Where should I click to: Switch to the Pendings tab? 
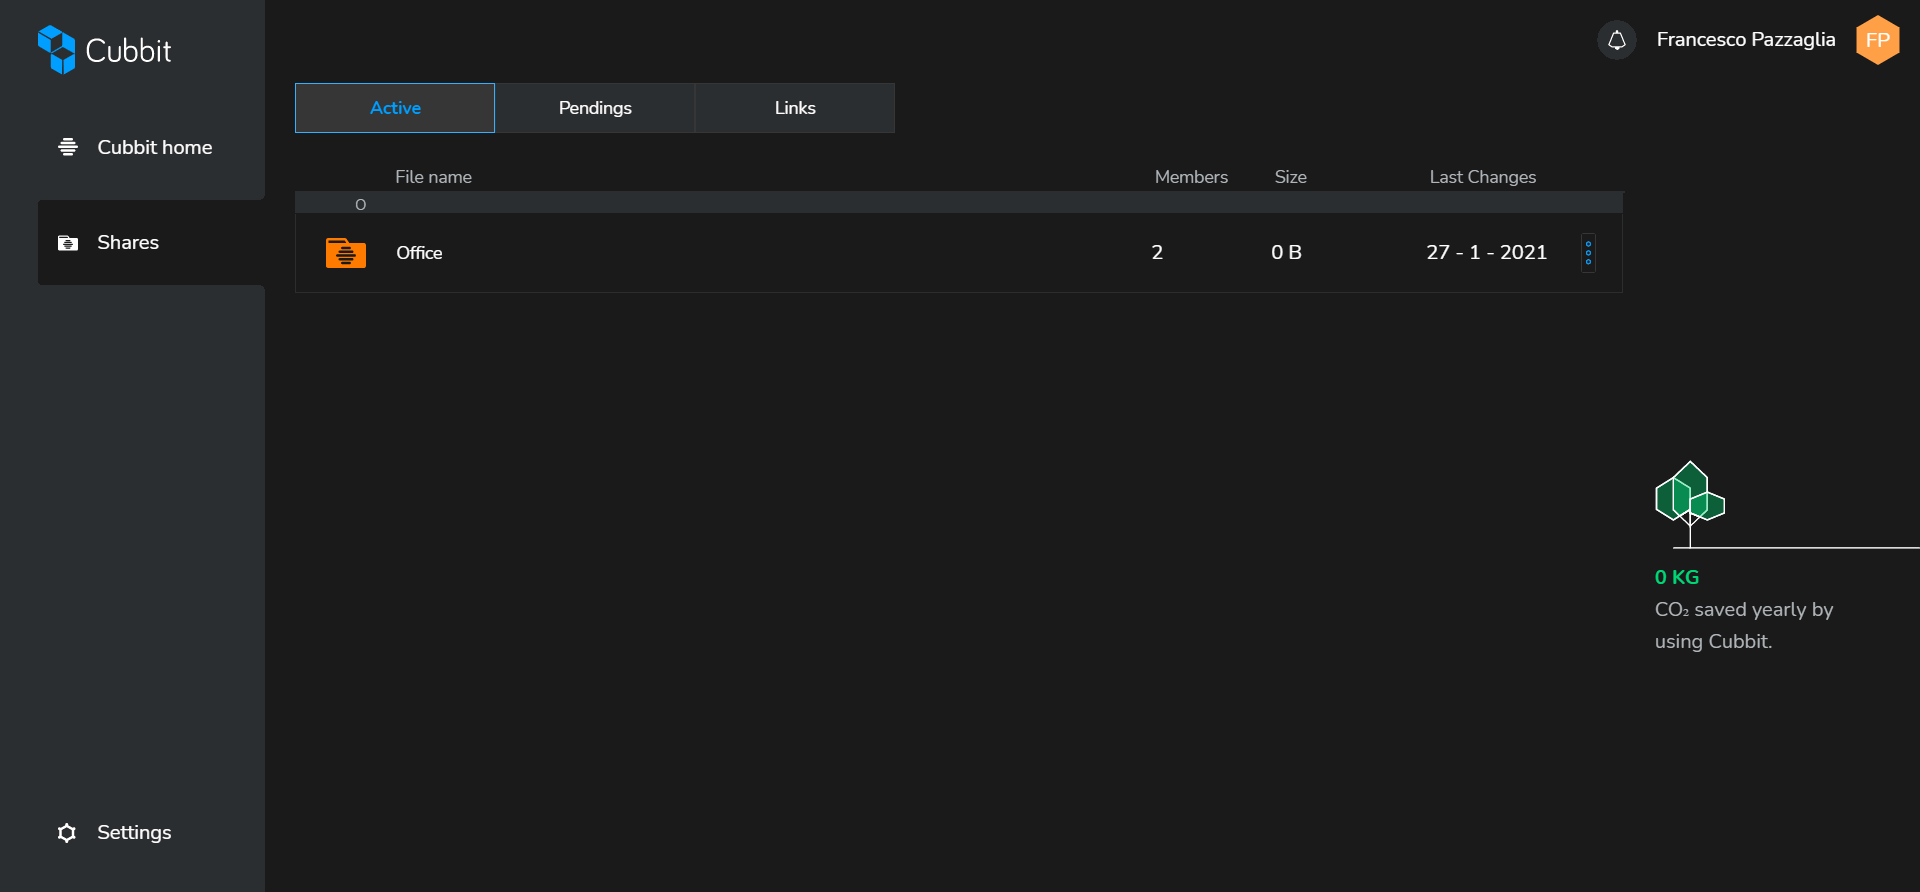coord(595,108)
